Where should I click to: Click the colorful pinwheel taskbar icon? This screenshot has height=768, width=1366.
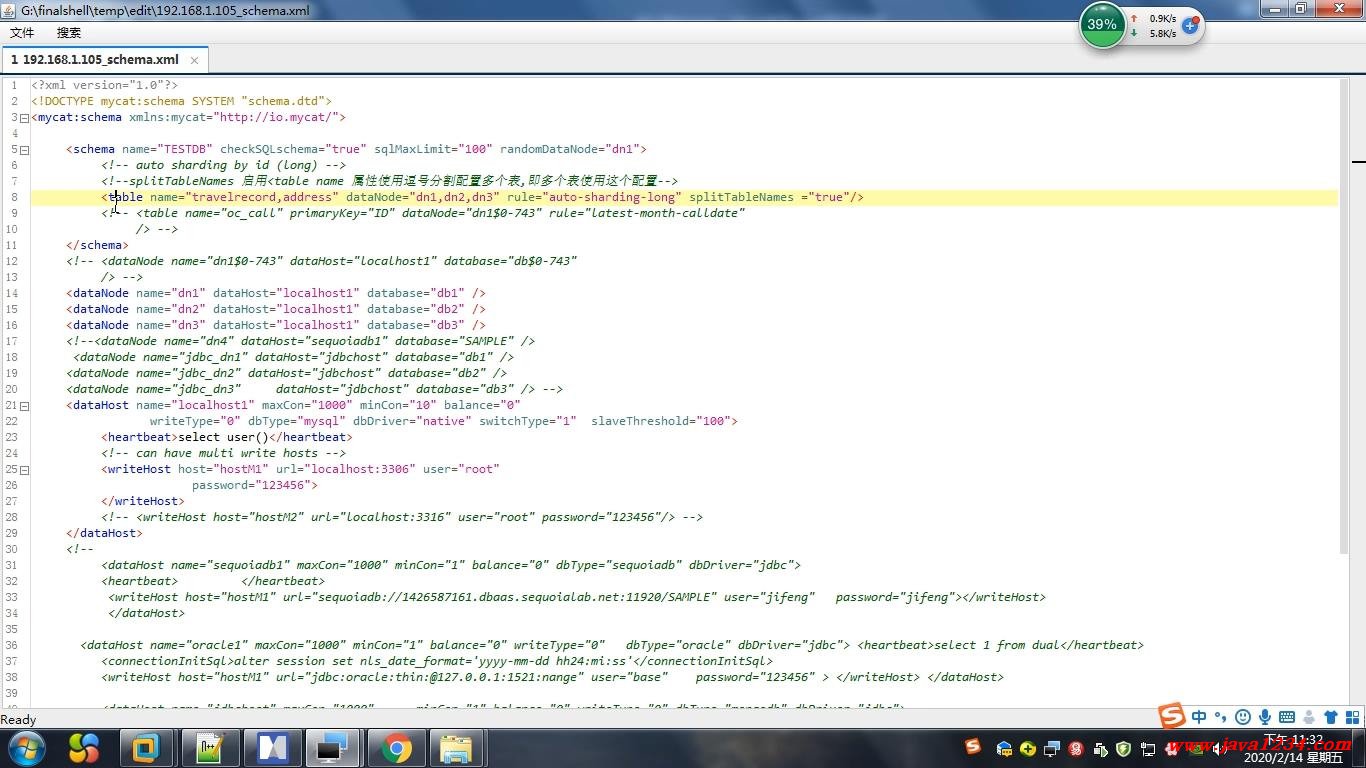tap(84, 748)
